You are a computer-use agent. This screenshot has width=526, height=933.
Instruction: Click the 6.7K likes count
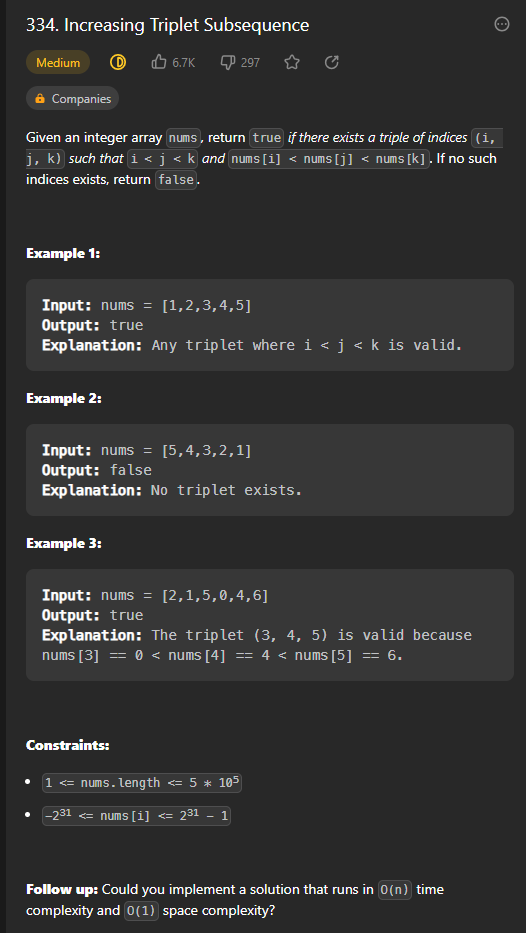pyautogui.click(x=183, y=62)
